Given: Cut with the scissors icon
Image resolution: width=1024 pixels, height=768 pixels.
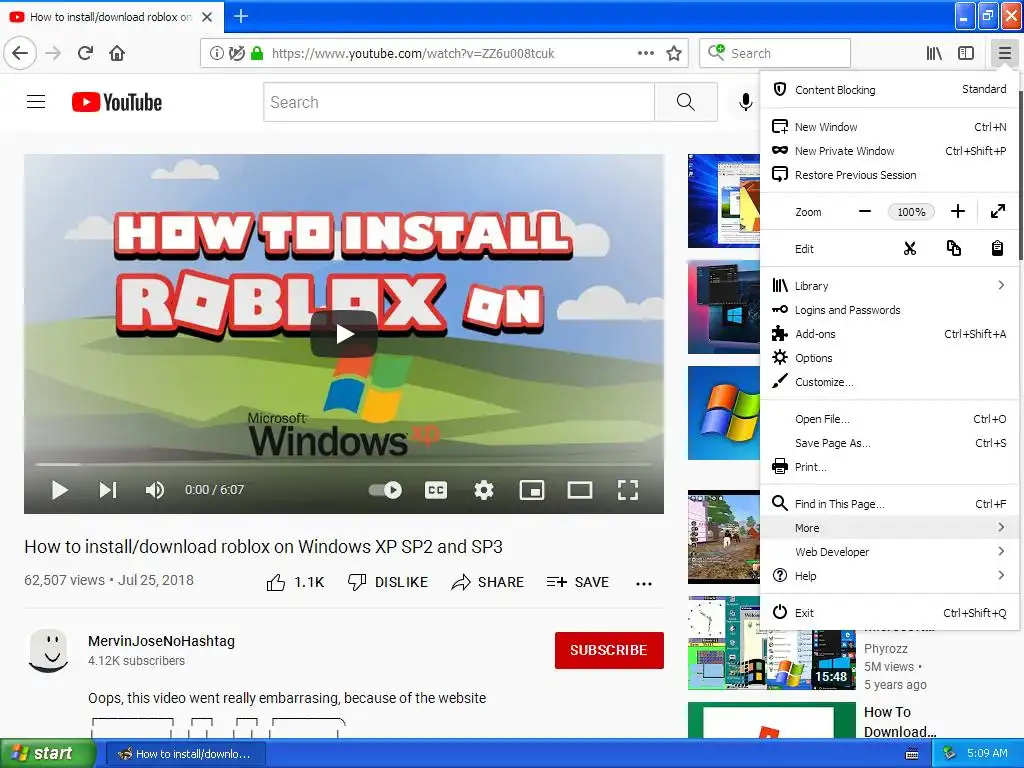Looking at the screenshot, I should 910,249.
